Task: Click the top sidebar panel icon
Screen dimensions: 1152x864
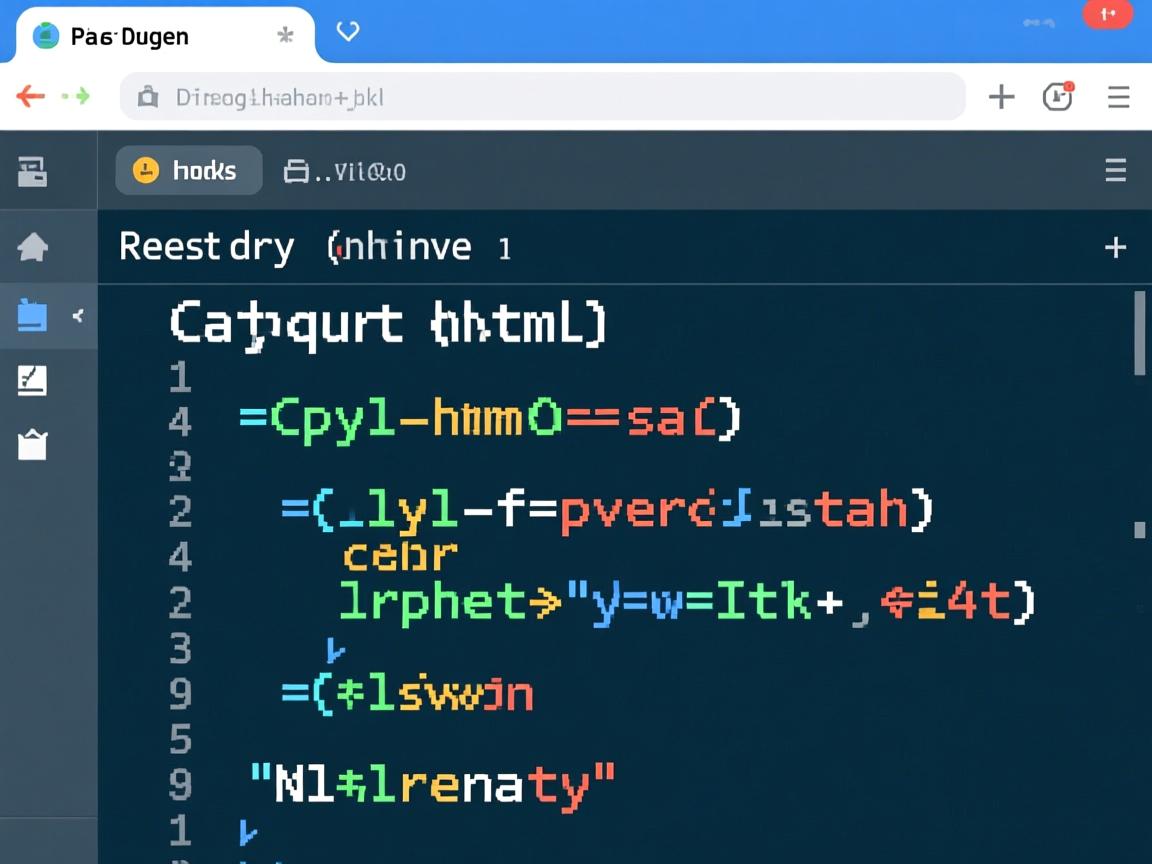Action: pyautogui.click(x=32, y=172)
